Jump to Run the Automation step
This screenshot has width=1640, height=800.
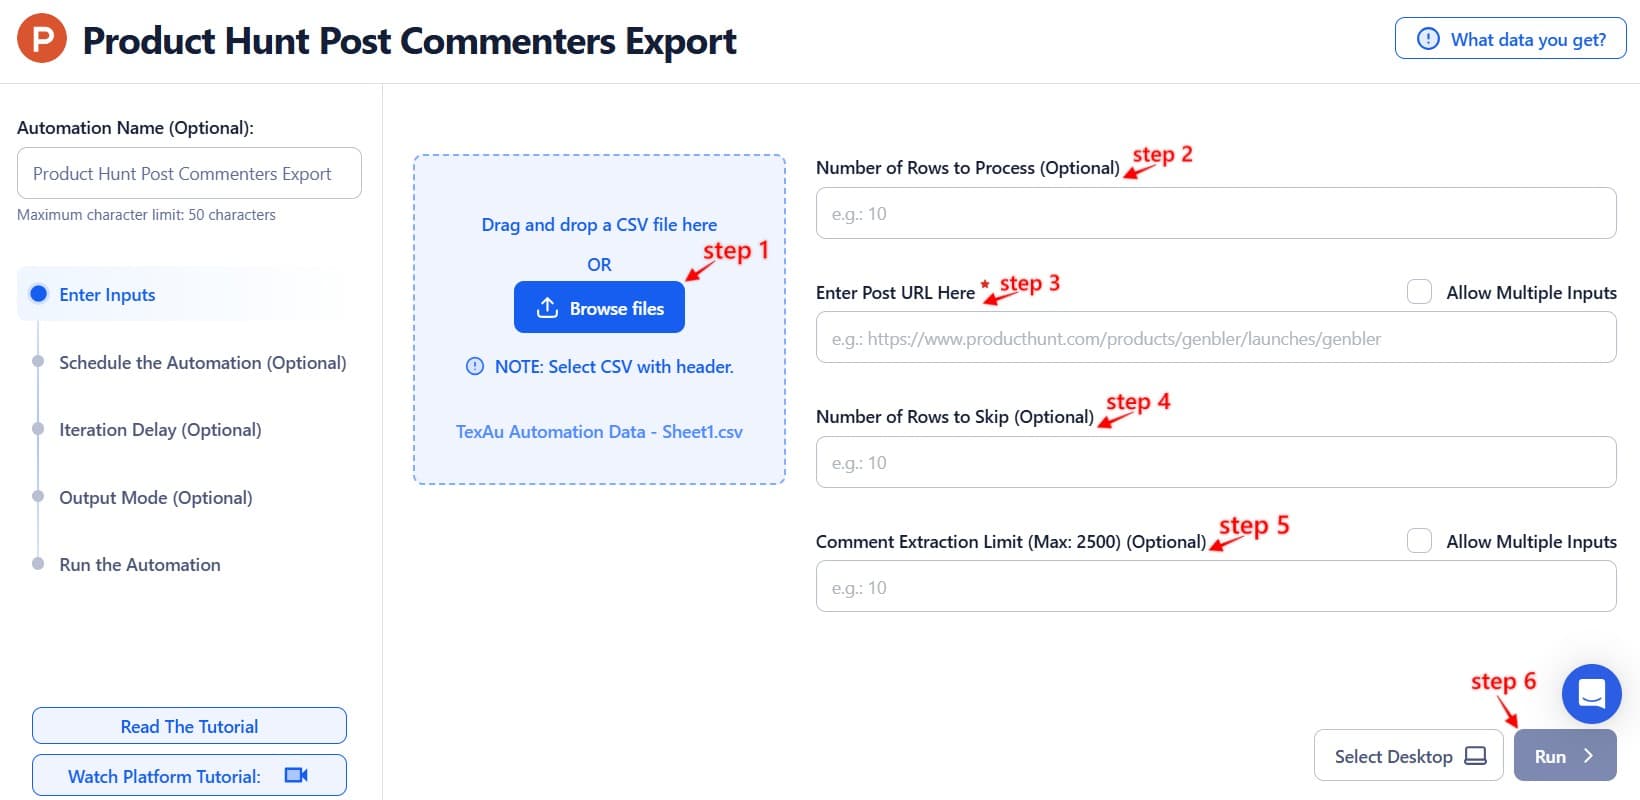click(x=140, y=564)
